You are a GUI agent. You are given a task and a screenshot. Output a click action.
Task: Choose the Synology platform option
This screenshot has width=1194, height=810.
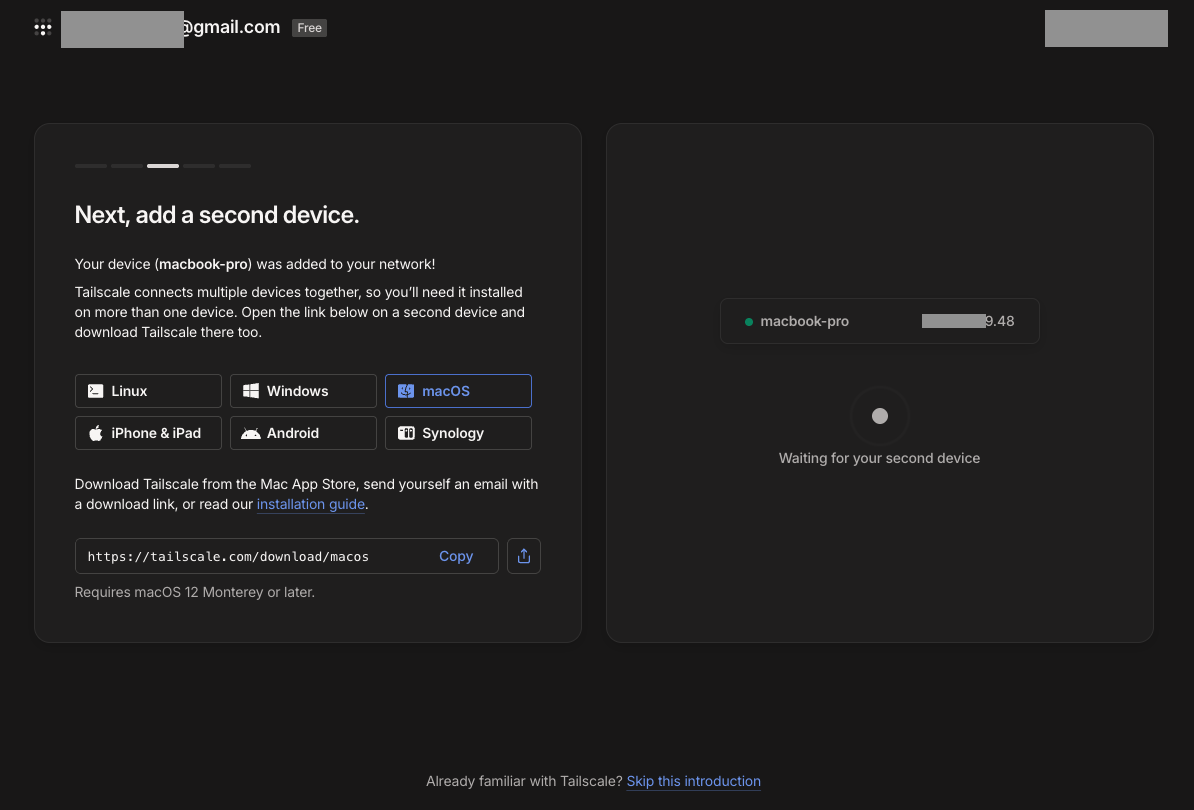tap(458, 433)
